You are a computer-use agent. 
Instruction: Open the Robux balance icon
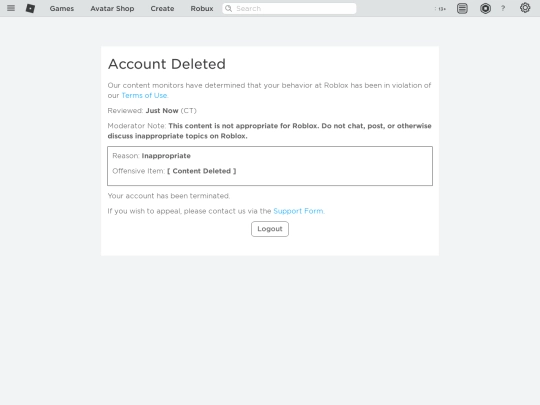[485, 8]
